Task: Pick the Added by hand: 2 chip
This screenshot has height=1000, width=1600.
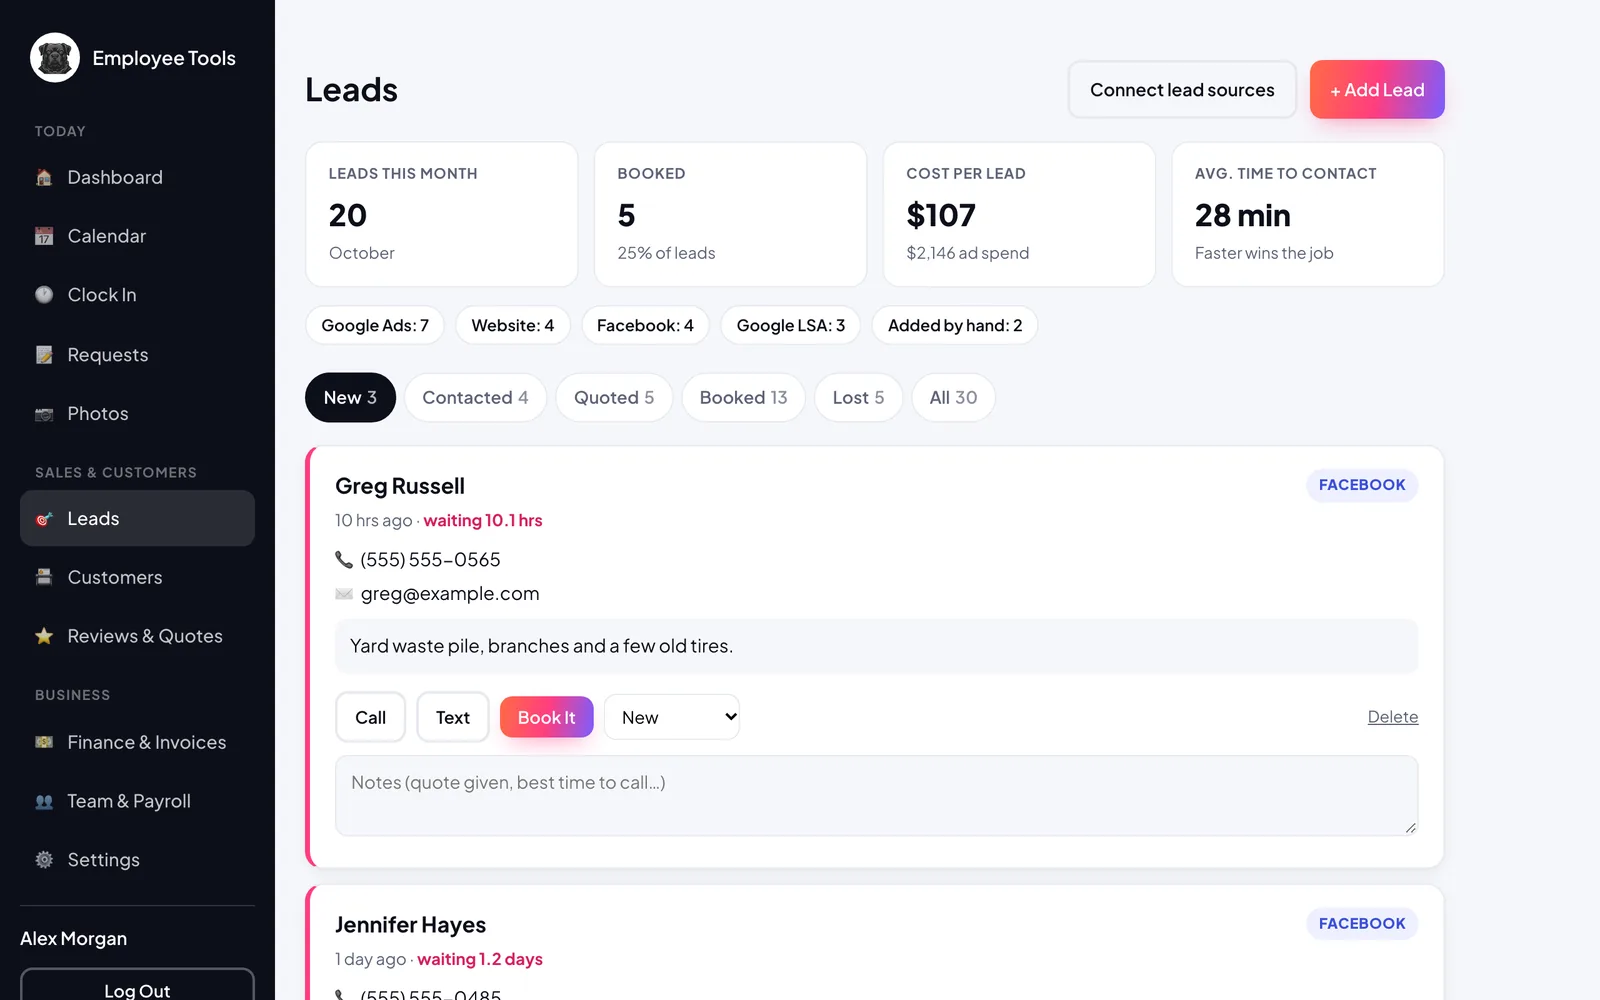Action: 955,325
